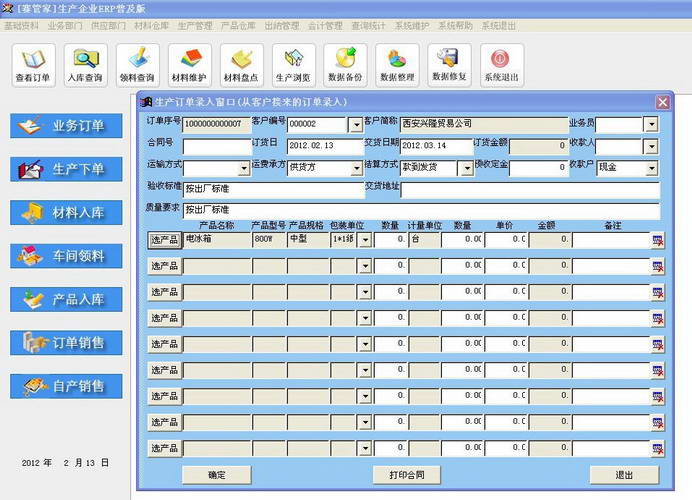The width and height of the screenshot is (692, 500).
Task: Click the 预收定金 input field
Action: (538, 168)
